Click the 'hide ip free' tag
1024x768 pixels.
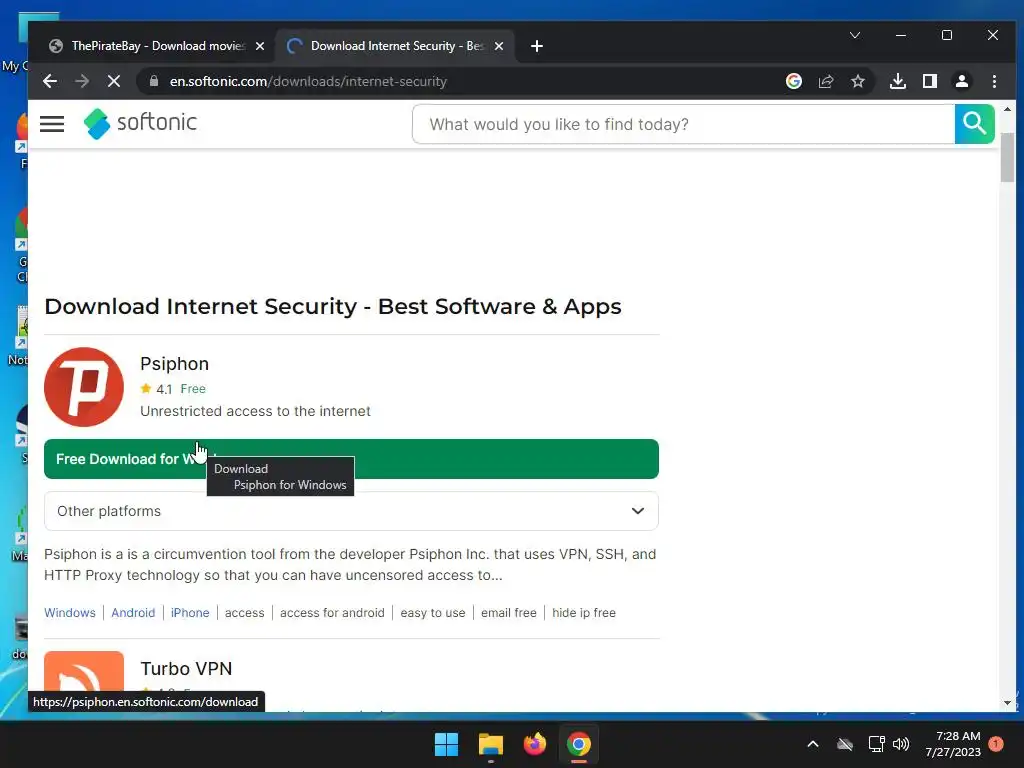[x=584, y=613]
